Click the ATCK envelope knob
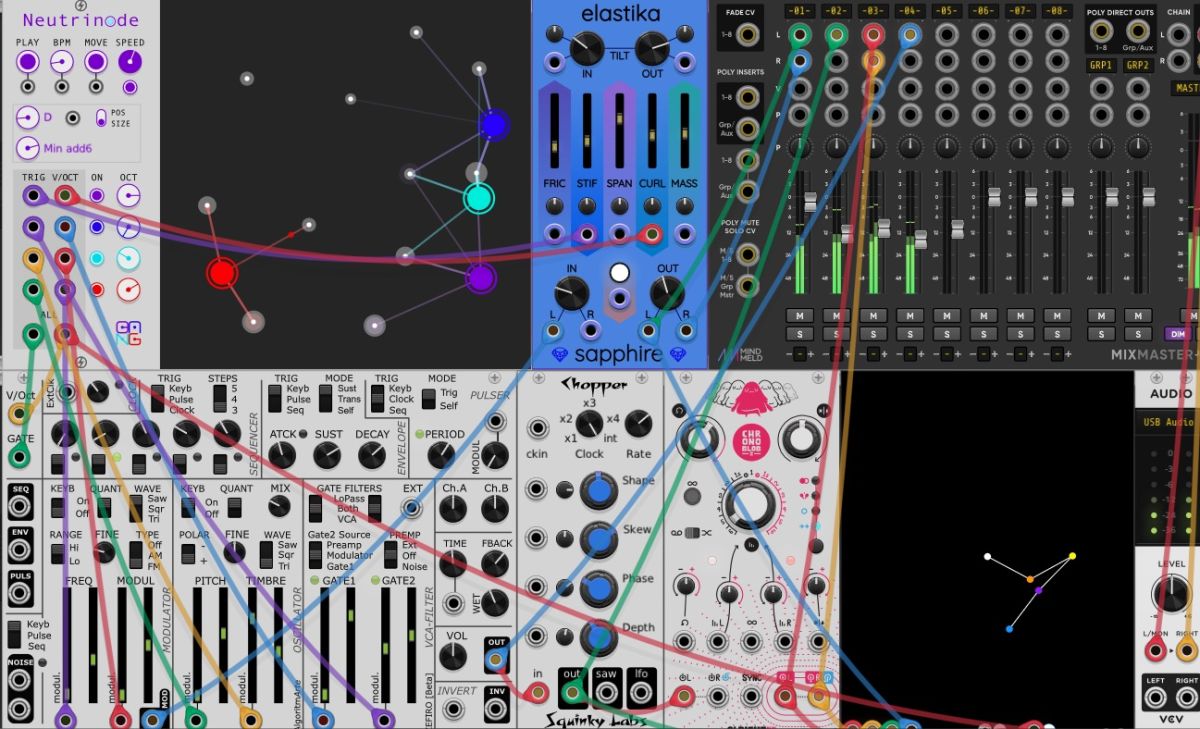The height and width of the screenshot is (729, 1200). click(282, 456)
